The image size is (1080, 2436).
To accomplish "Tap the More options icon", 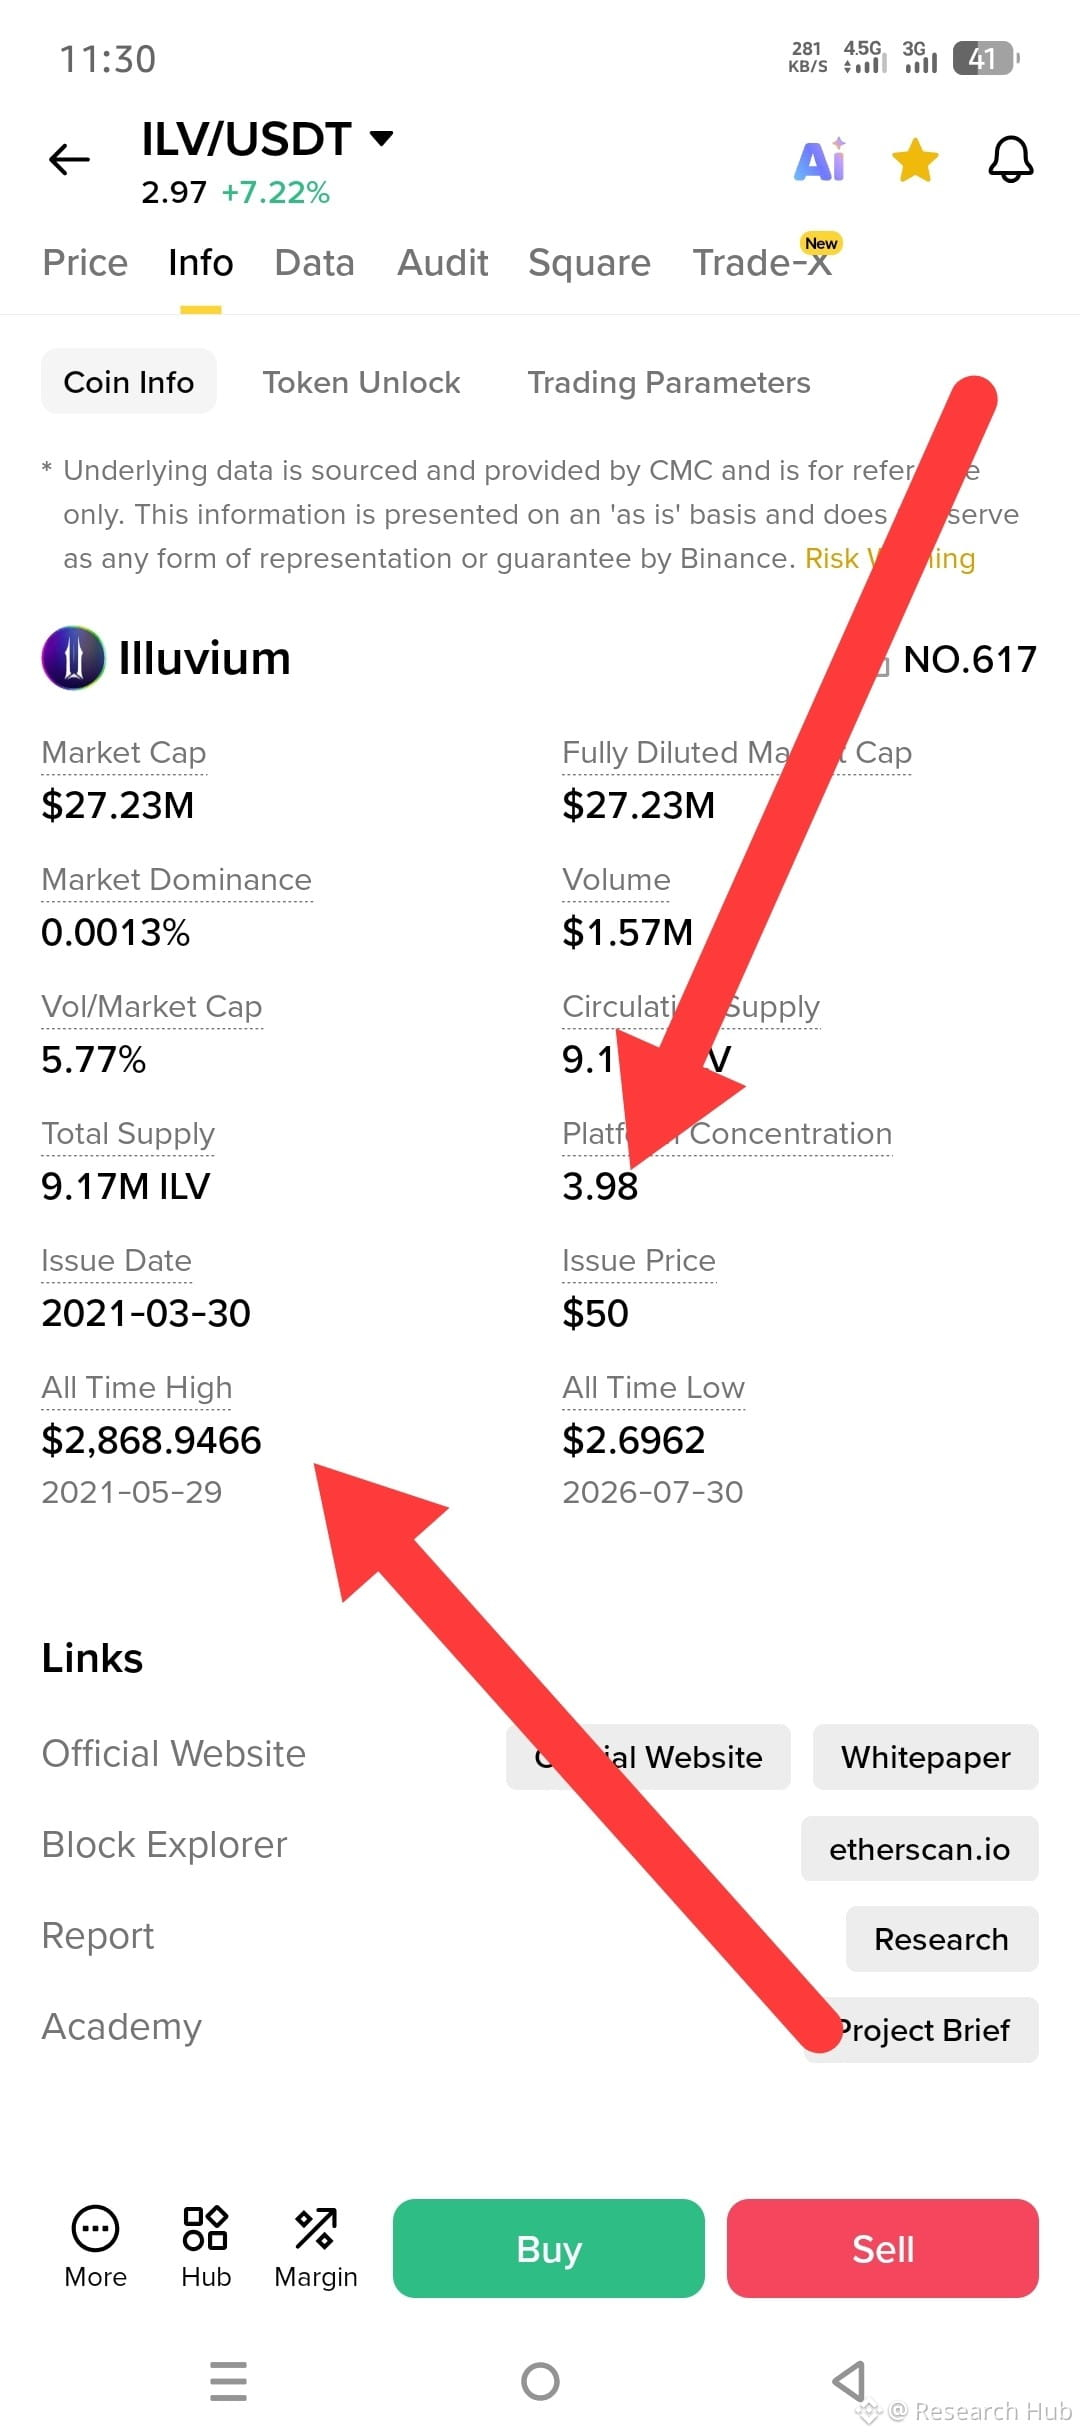I will pos(95,2247).
